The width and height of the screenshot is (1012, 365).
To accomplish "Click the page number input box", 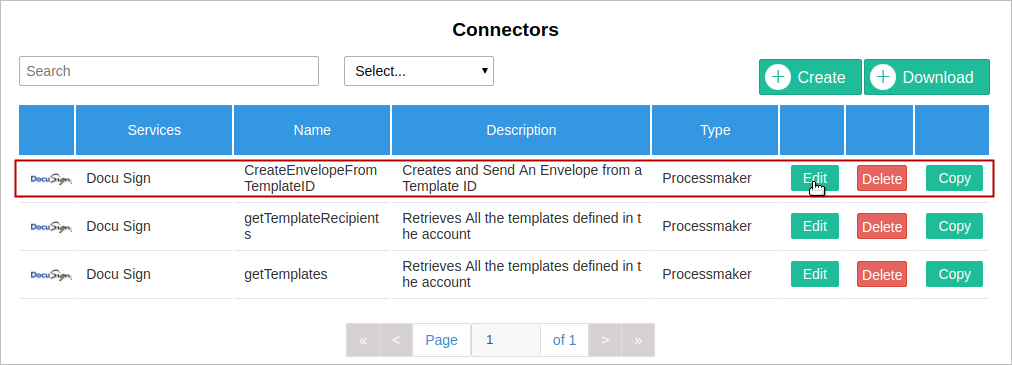I will tap(506, 340).
